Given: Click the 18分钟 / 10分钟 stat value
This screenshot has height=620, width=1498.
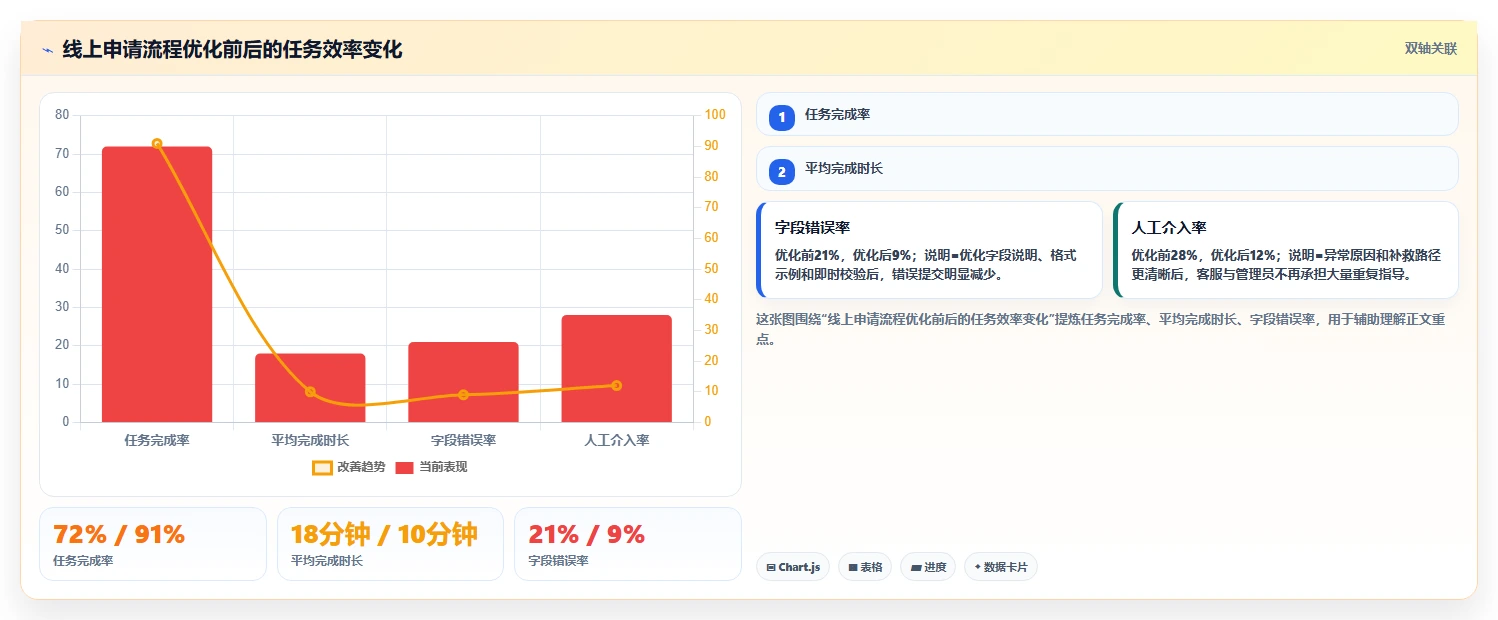Looking at the screenshot, I should pos(384,535).
